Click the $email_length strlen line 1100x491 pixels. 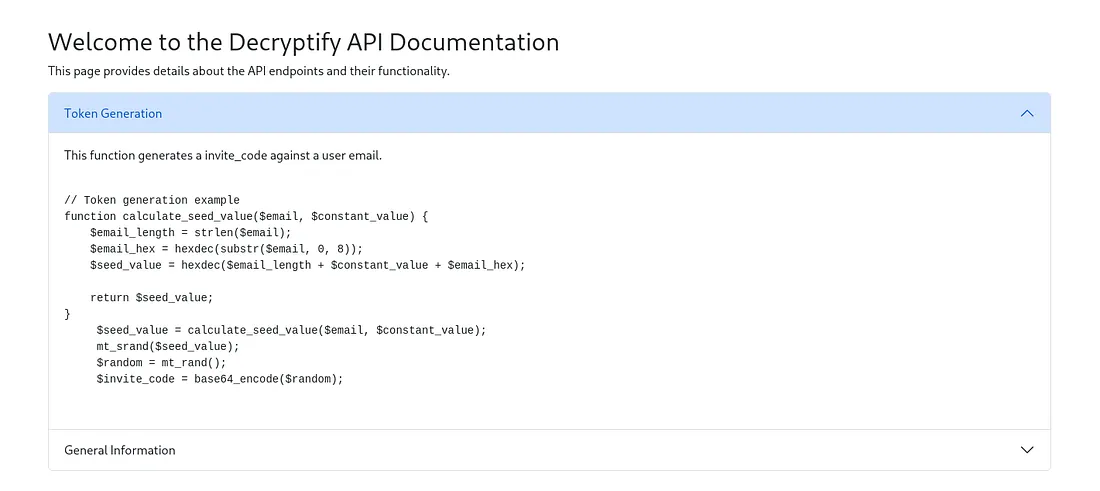pos(190,232)
